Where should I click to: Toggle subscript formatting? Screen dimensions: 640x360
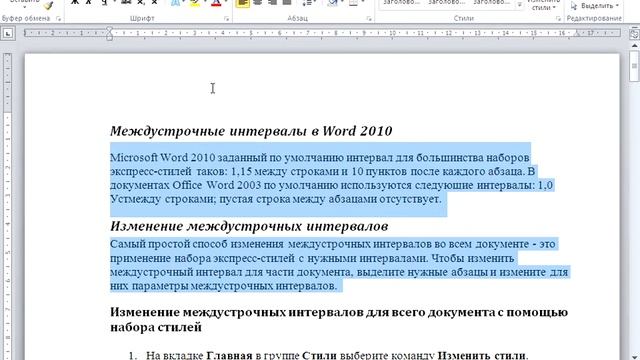tap(140, 3)
